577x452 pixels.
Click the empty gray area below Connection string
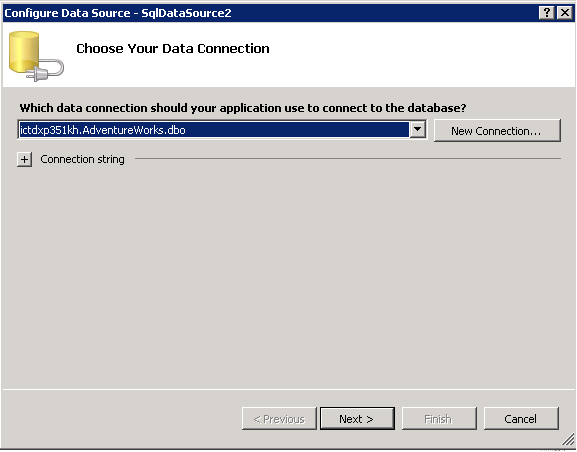[288, 276]
